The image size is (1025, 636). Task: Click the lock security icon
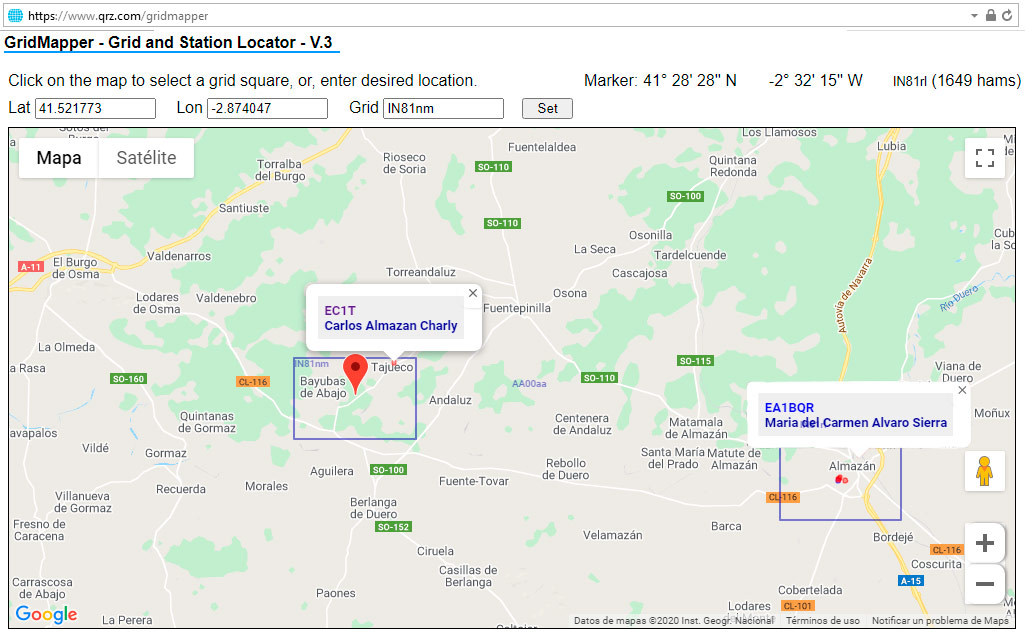tap(991, 15)
